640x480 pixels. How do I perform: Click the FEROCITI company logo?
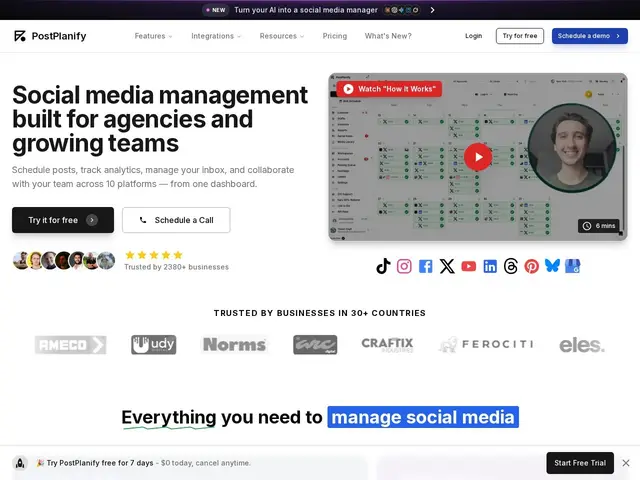[486, 345]
